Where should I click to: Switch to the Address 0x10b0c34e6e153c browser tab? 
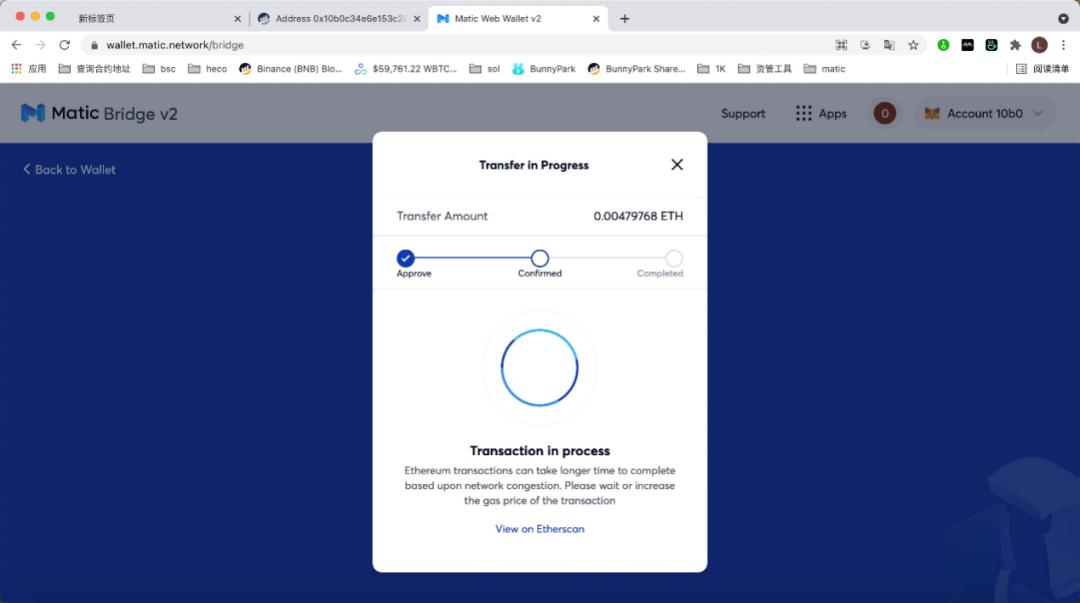[340, 19]
